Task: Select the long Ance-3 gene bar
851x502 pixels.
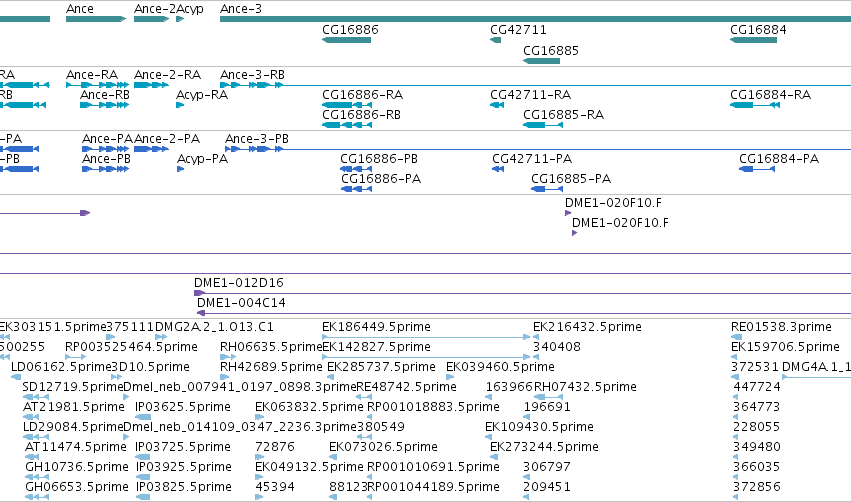Action: 535,19
